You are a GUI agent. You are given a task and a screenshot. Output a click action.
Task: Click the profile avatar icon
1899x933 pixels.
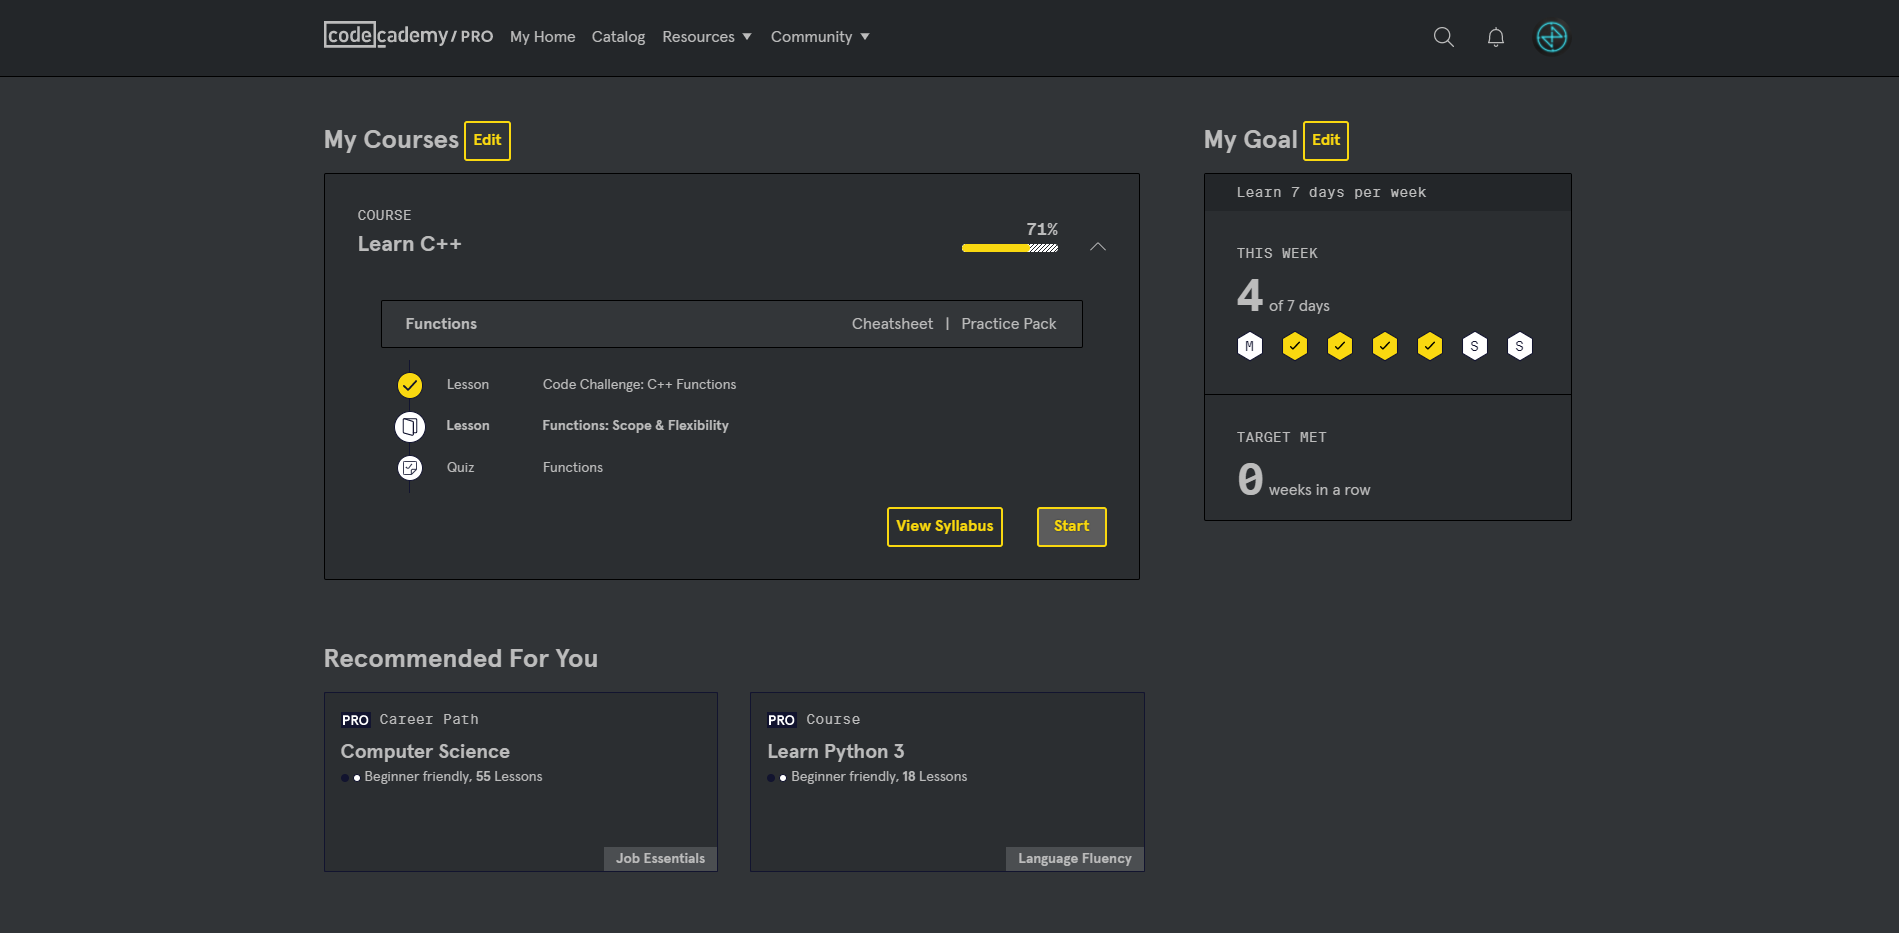coord(1551,37)
